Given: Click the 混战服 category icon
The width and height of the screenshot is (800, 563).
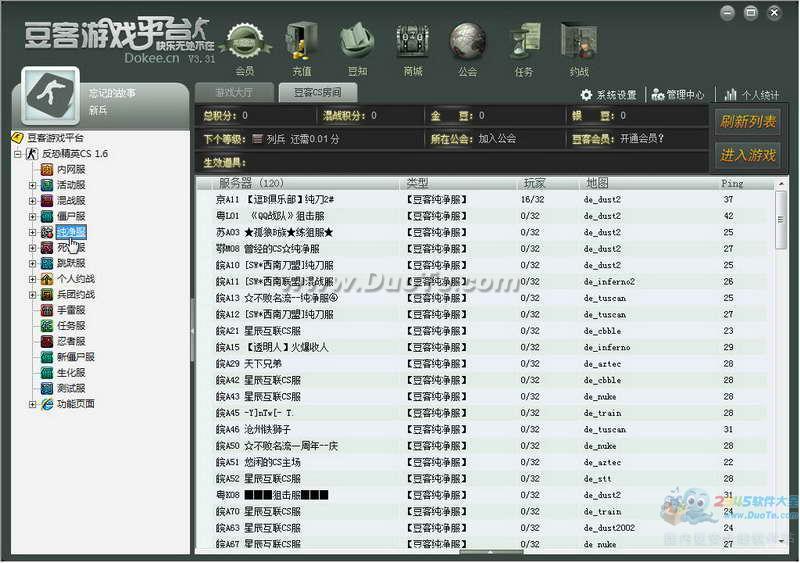Looking at the screenshot, I should click(x=47, y=201).
